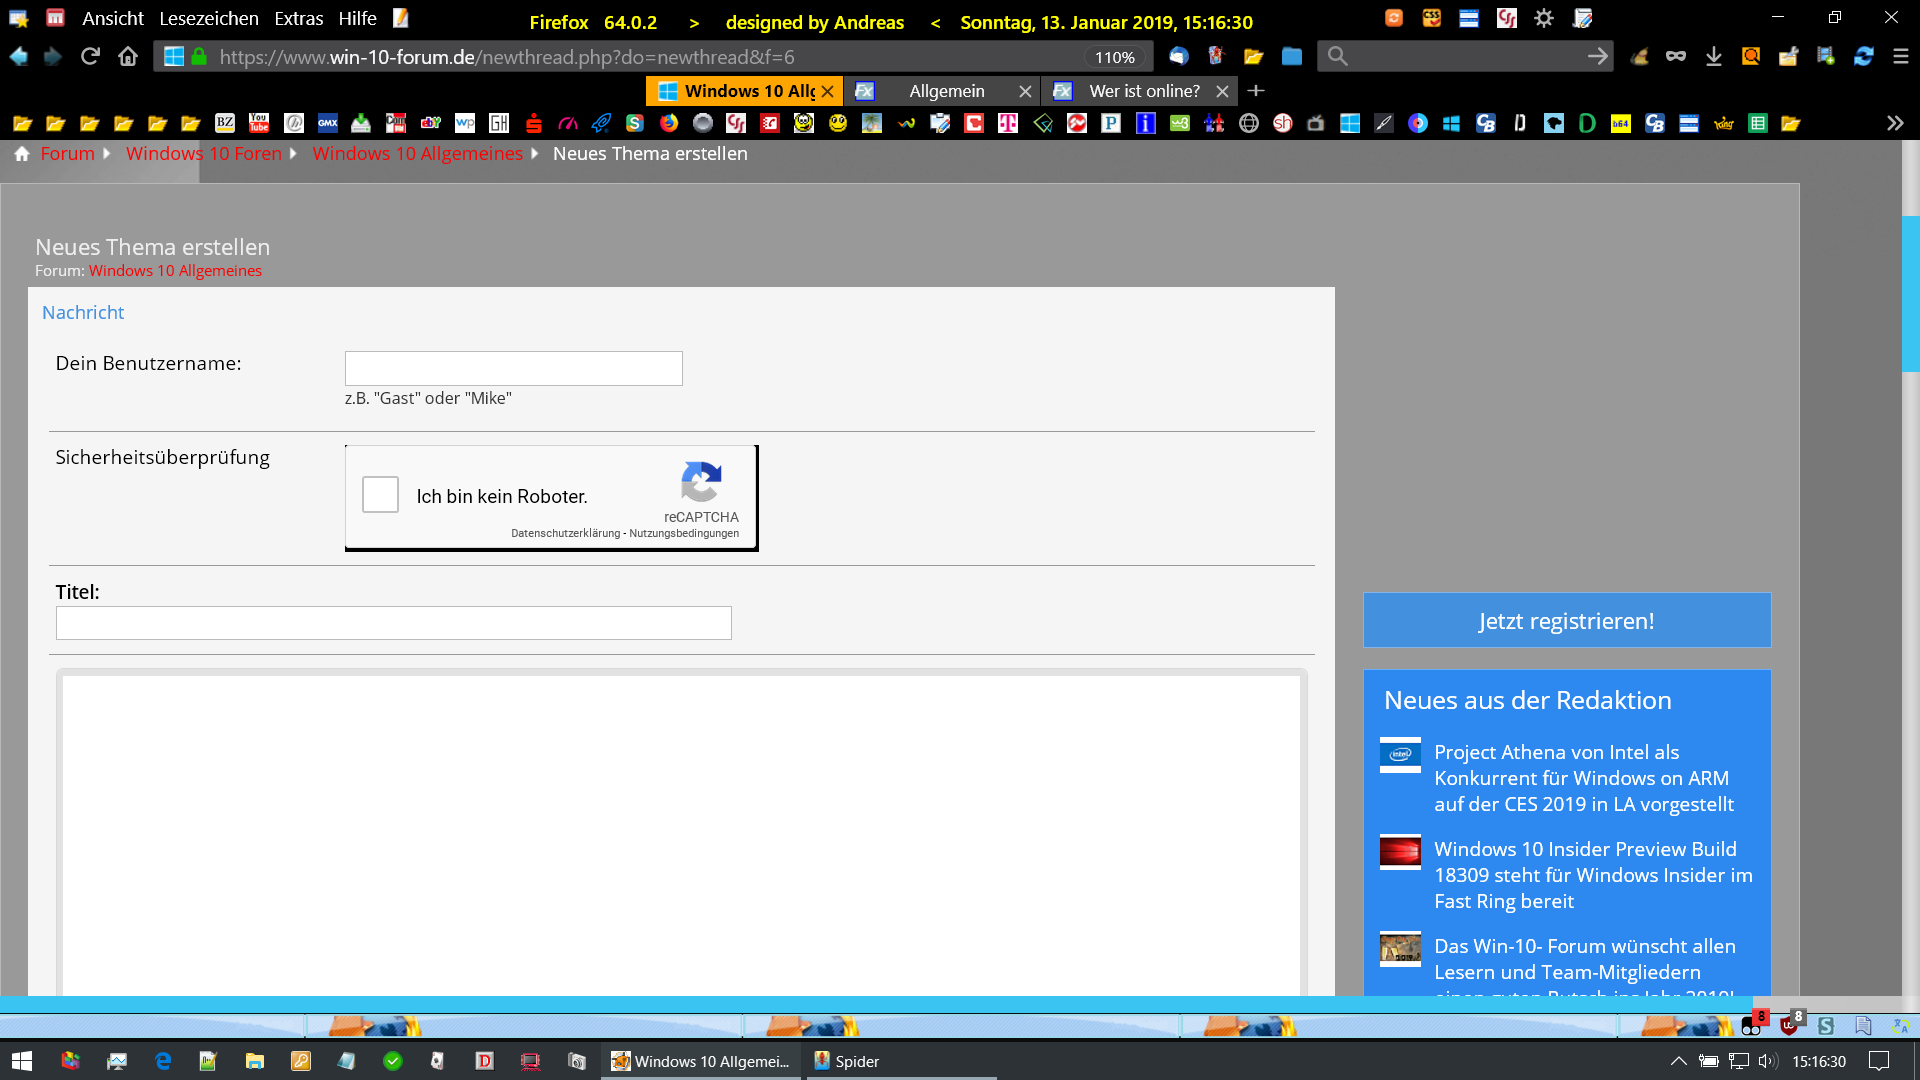Screen dimensions: 1920x1080
Task: Open Microsoft Edge from the taskbar
Action: (x=163, y=1061)
